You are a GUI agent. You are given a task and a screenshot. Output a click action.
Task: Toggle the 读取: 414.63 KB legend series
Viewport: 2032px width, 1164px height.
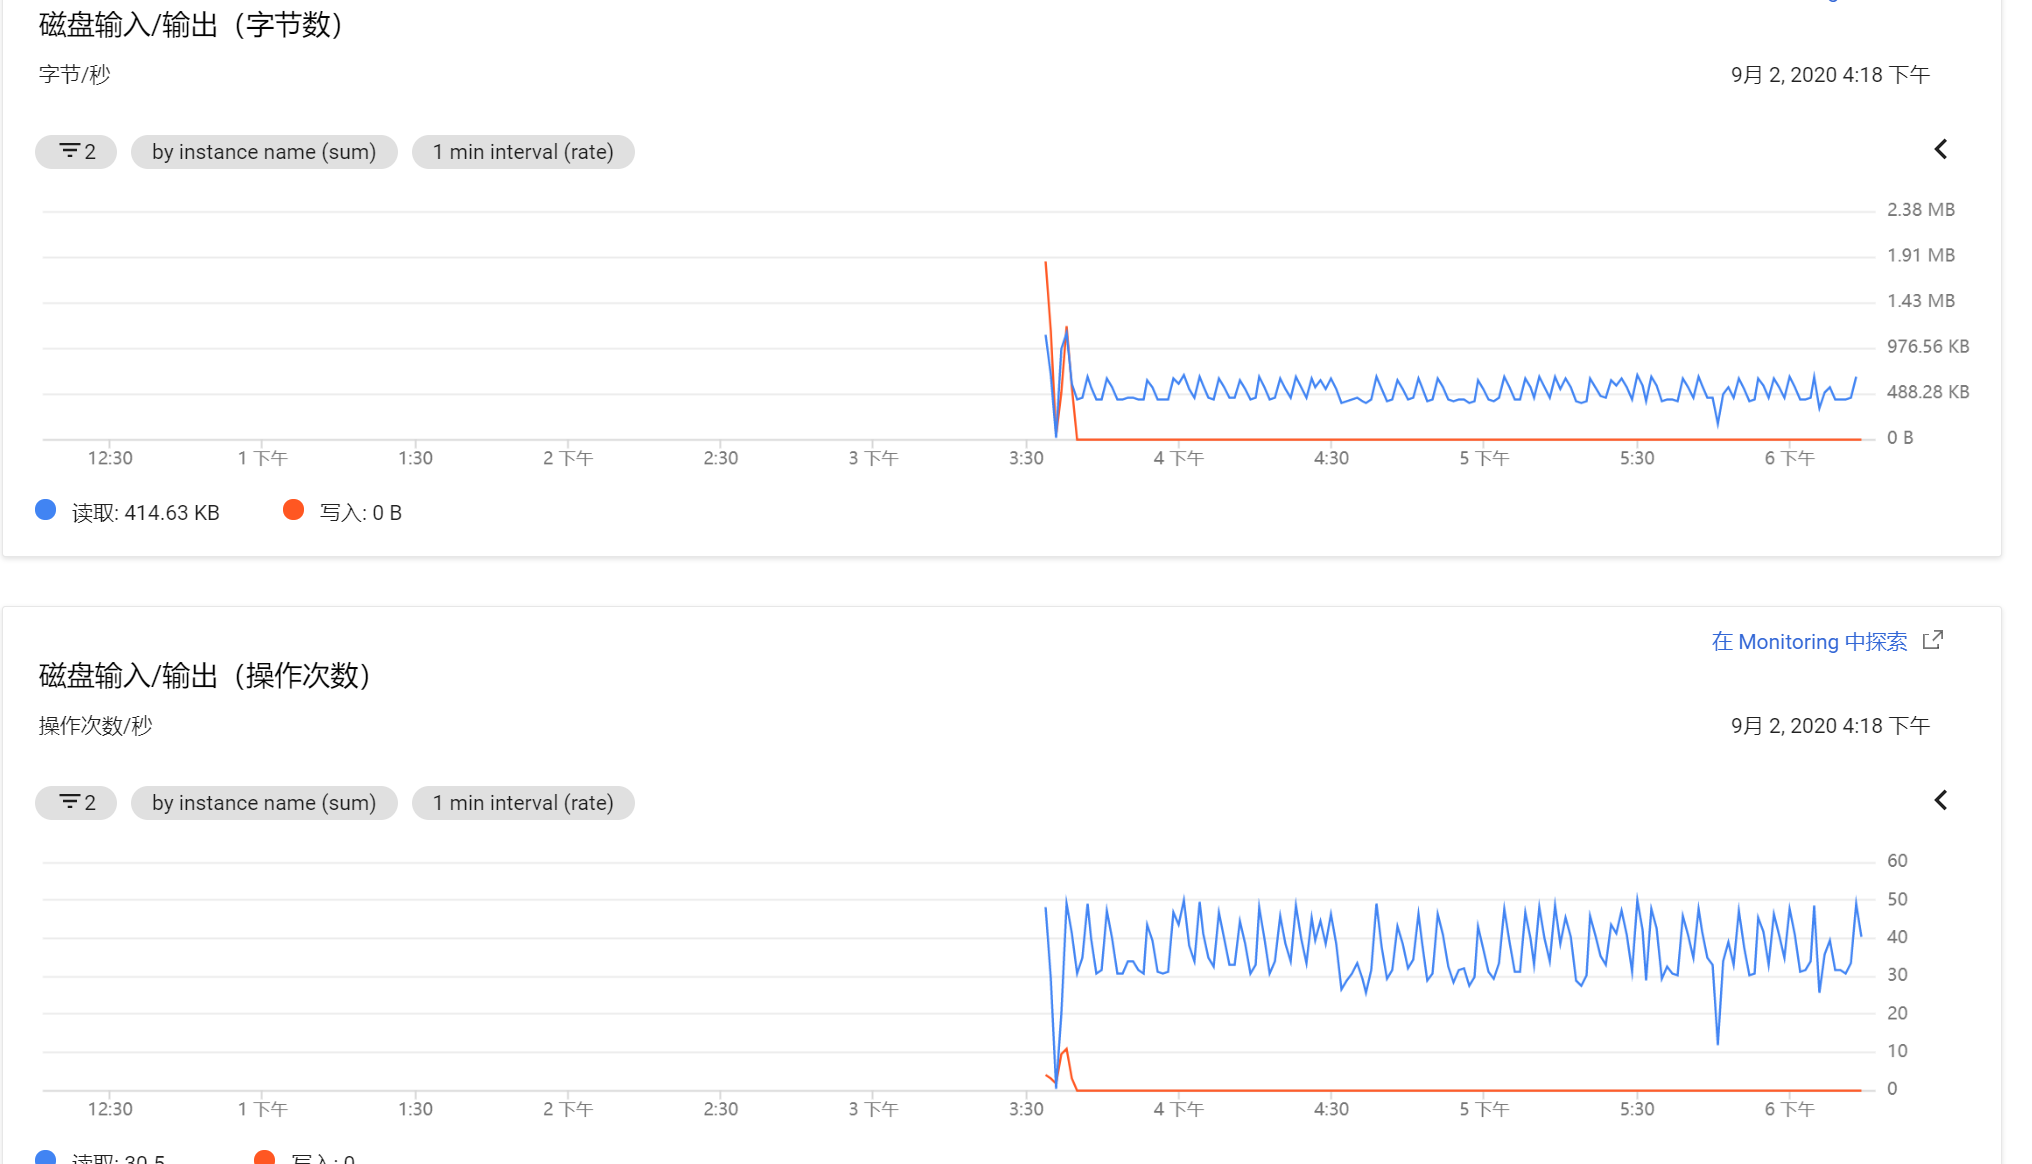145,513
